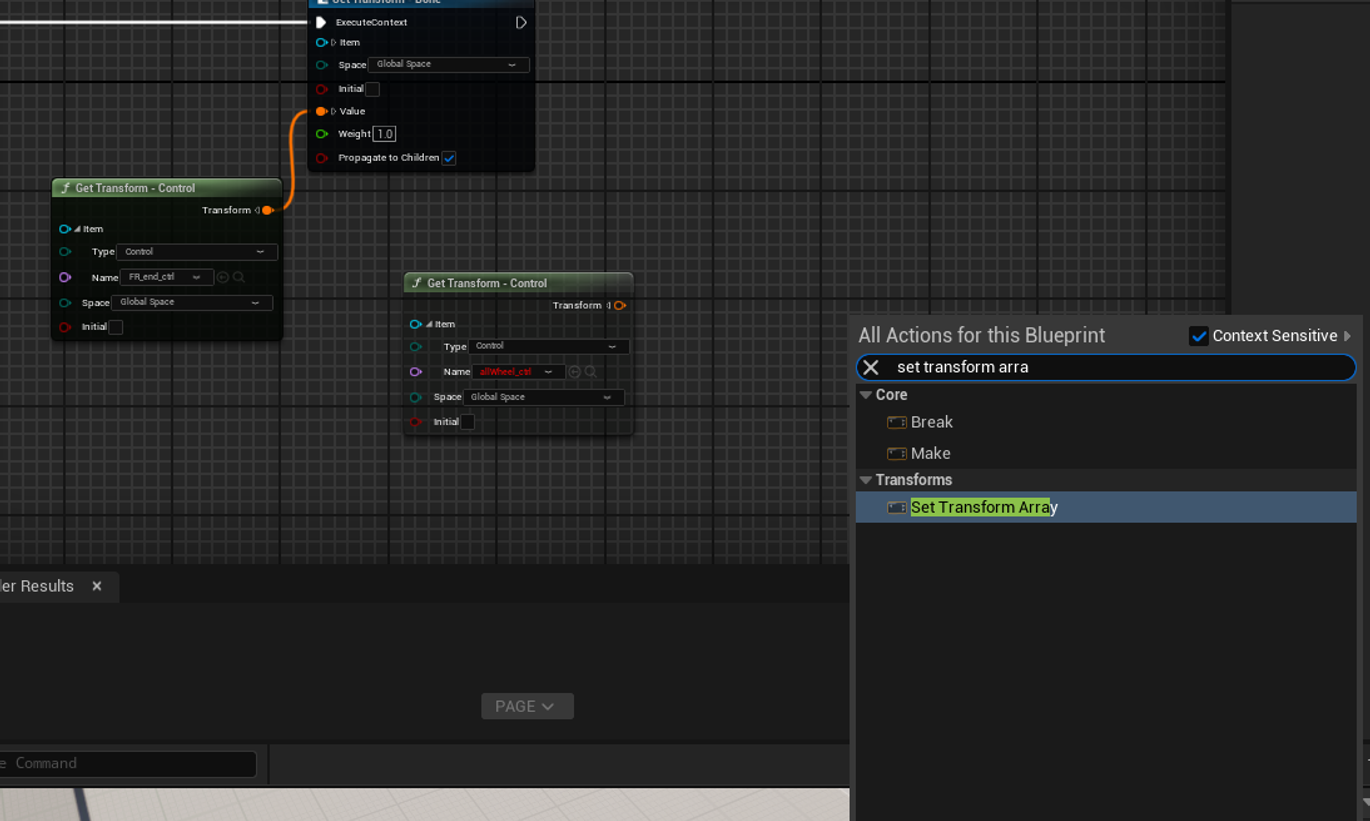This screenshot has height=821, width=1370.
Task: Toggle Initial checkbox on Set Transform Bone node
Action: coord(372,89)
